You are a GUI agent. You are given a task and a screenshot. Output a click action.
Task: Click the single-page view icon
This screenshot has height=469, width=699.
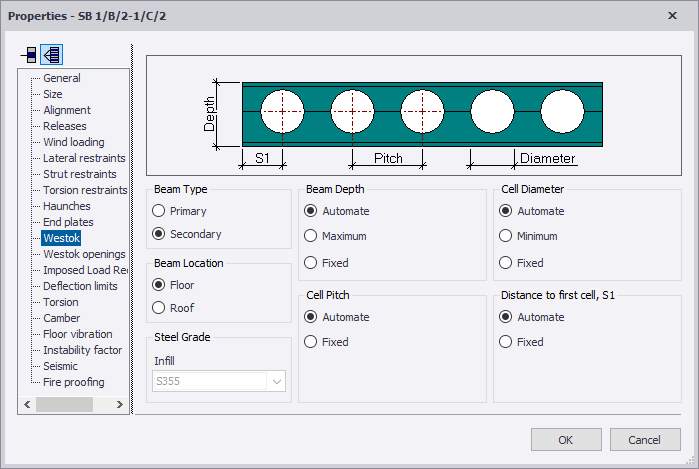29,54
